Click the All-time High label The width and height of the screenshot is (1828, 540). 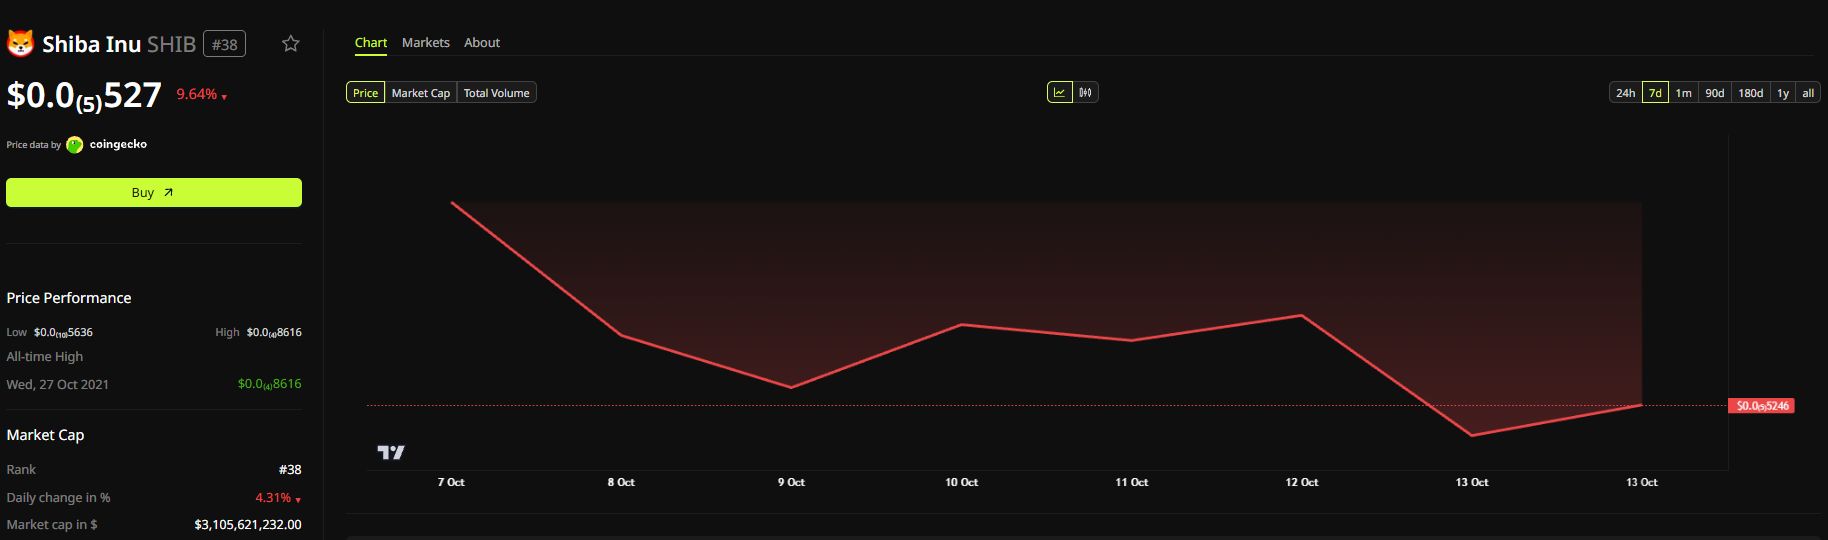[x=45, y=356]
